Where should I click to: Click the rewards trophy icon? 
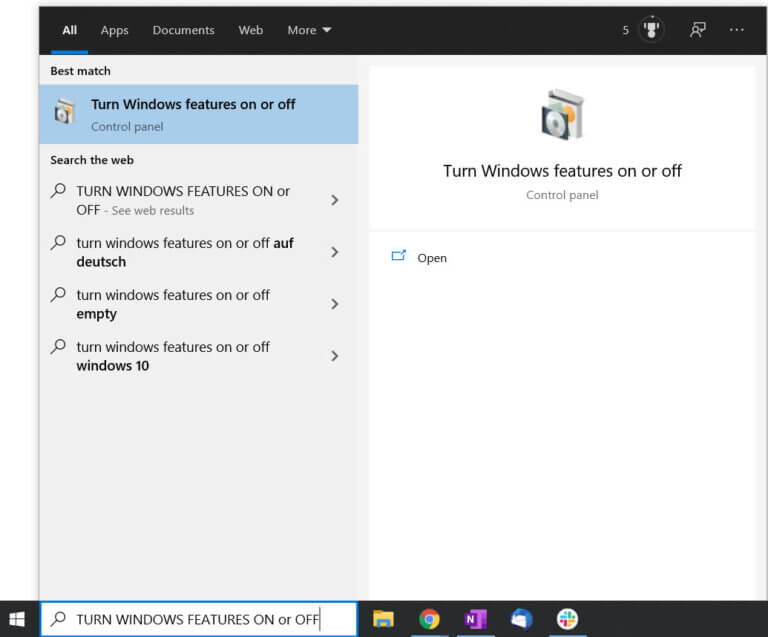(652, 30)
